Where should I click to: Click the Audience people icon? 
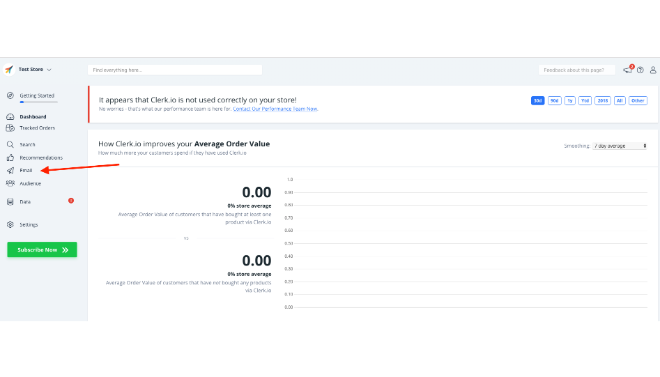pos(11,183)
